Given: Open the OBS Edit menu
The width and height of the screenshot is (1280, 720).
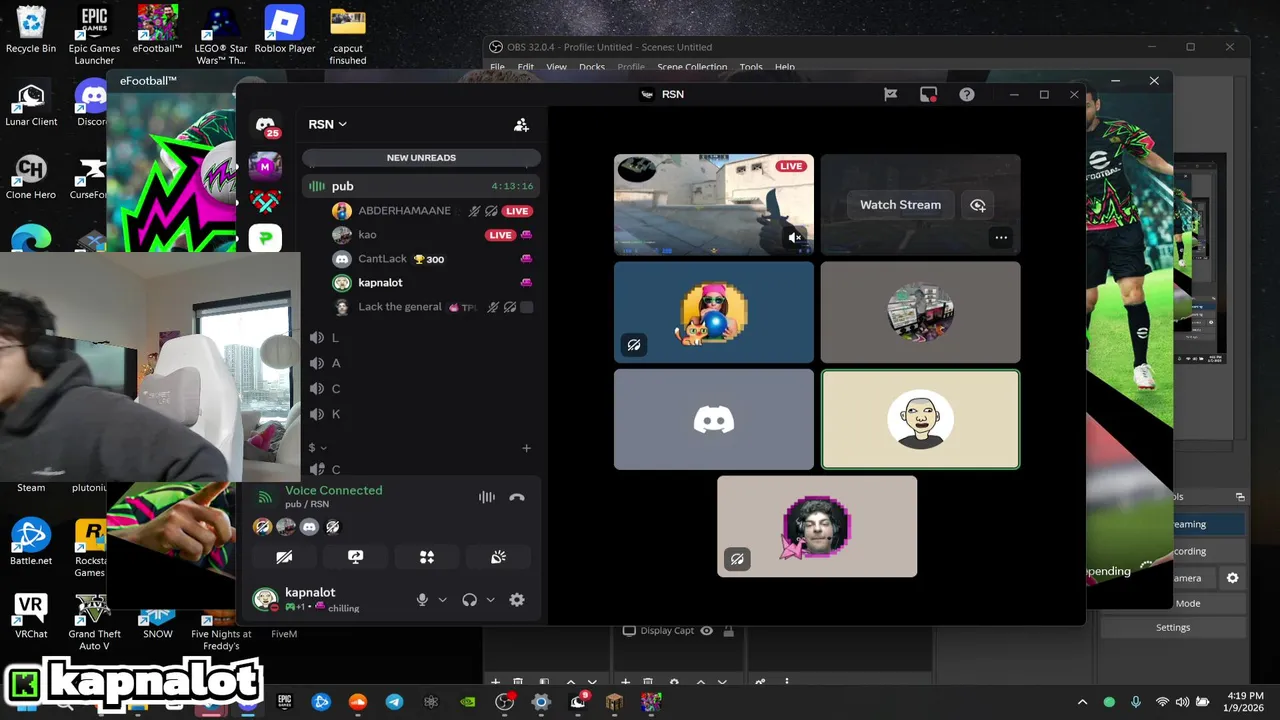Looking at the screenshot, I should pyautogui.click(x=525, y=67).
